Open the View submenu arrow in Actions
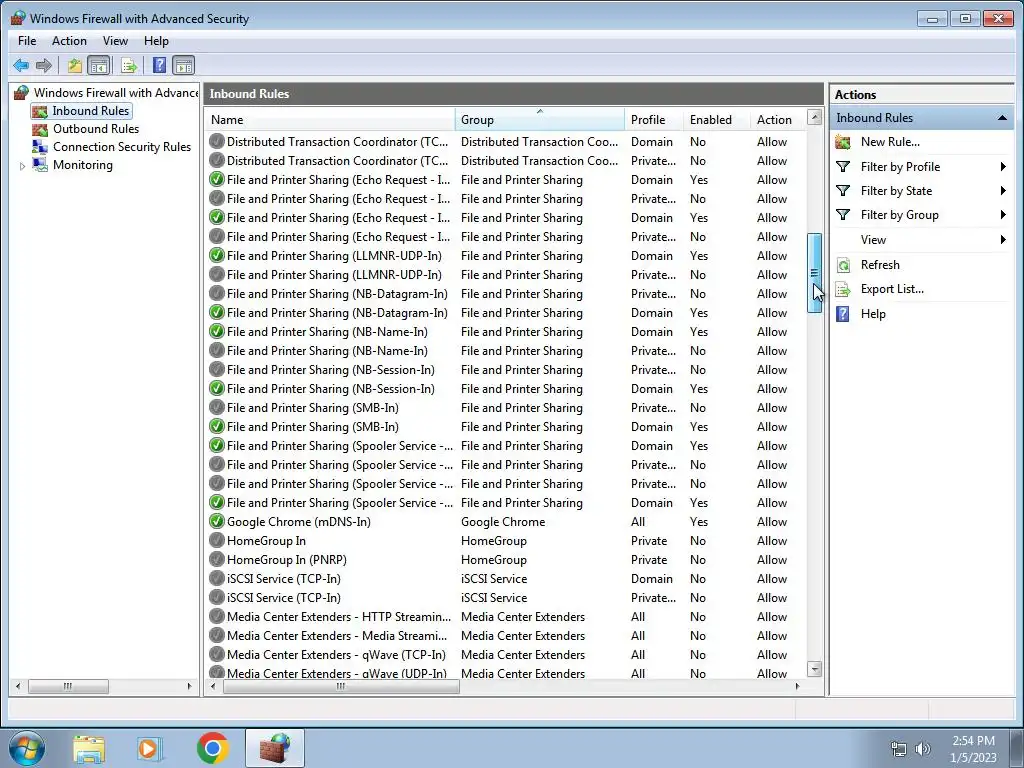1024x768 pixels. 1003,240
